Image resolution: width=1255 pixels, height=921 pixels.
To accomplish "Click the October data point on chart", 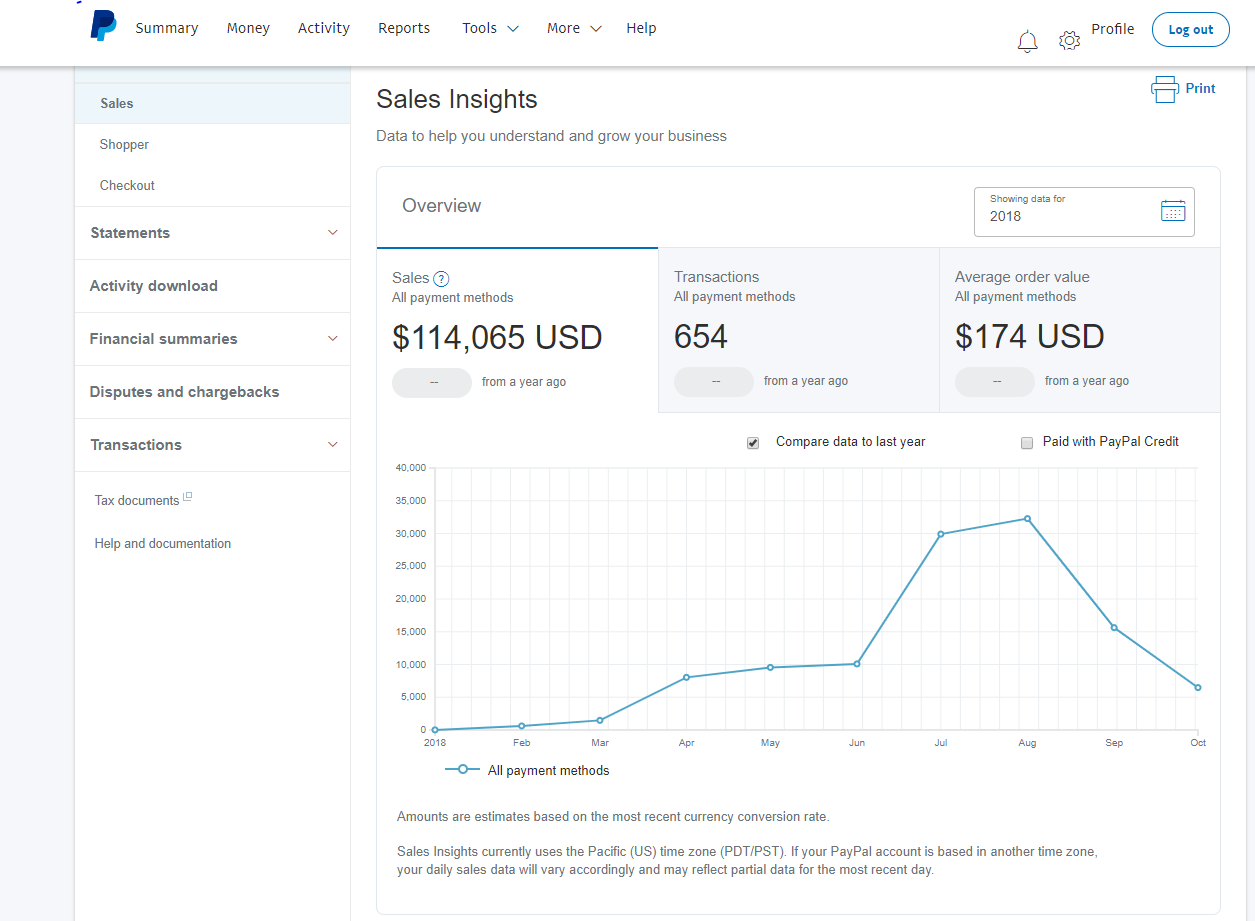I will (1198, 687).
